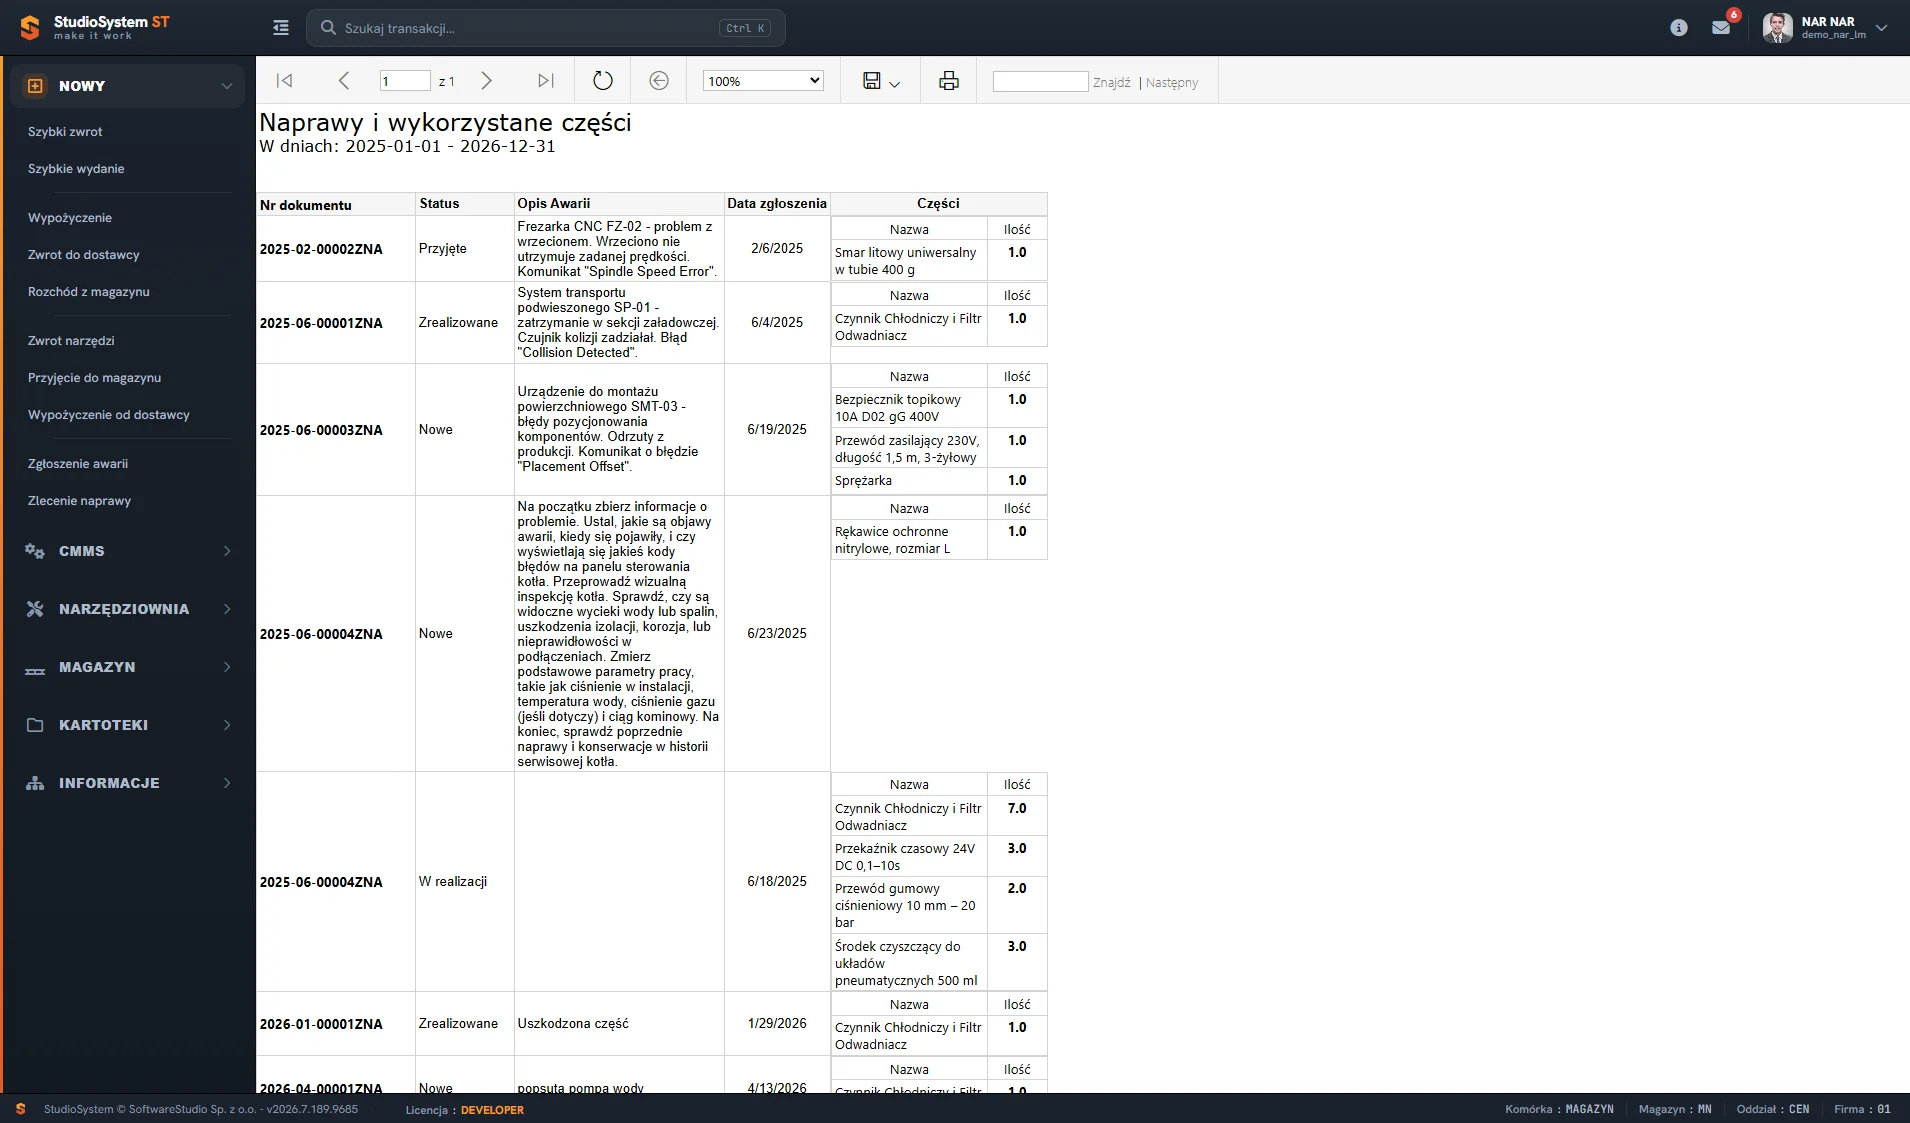Click the Sprężarka part name
This screenshot has height=1123, width=1910.
tap(863, 481)
